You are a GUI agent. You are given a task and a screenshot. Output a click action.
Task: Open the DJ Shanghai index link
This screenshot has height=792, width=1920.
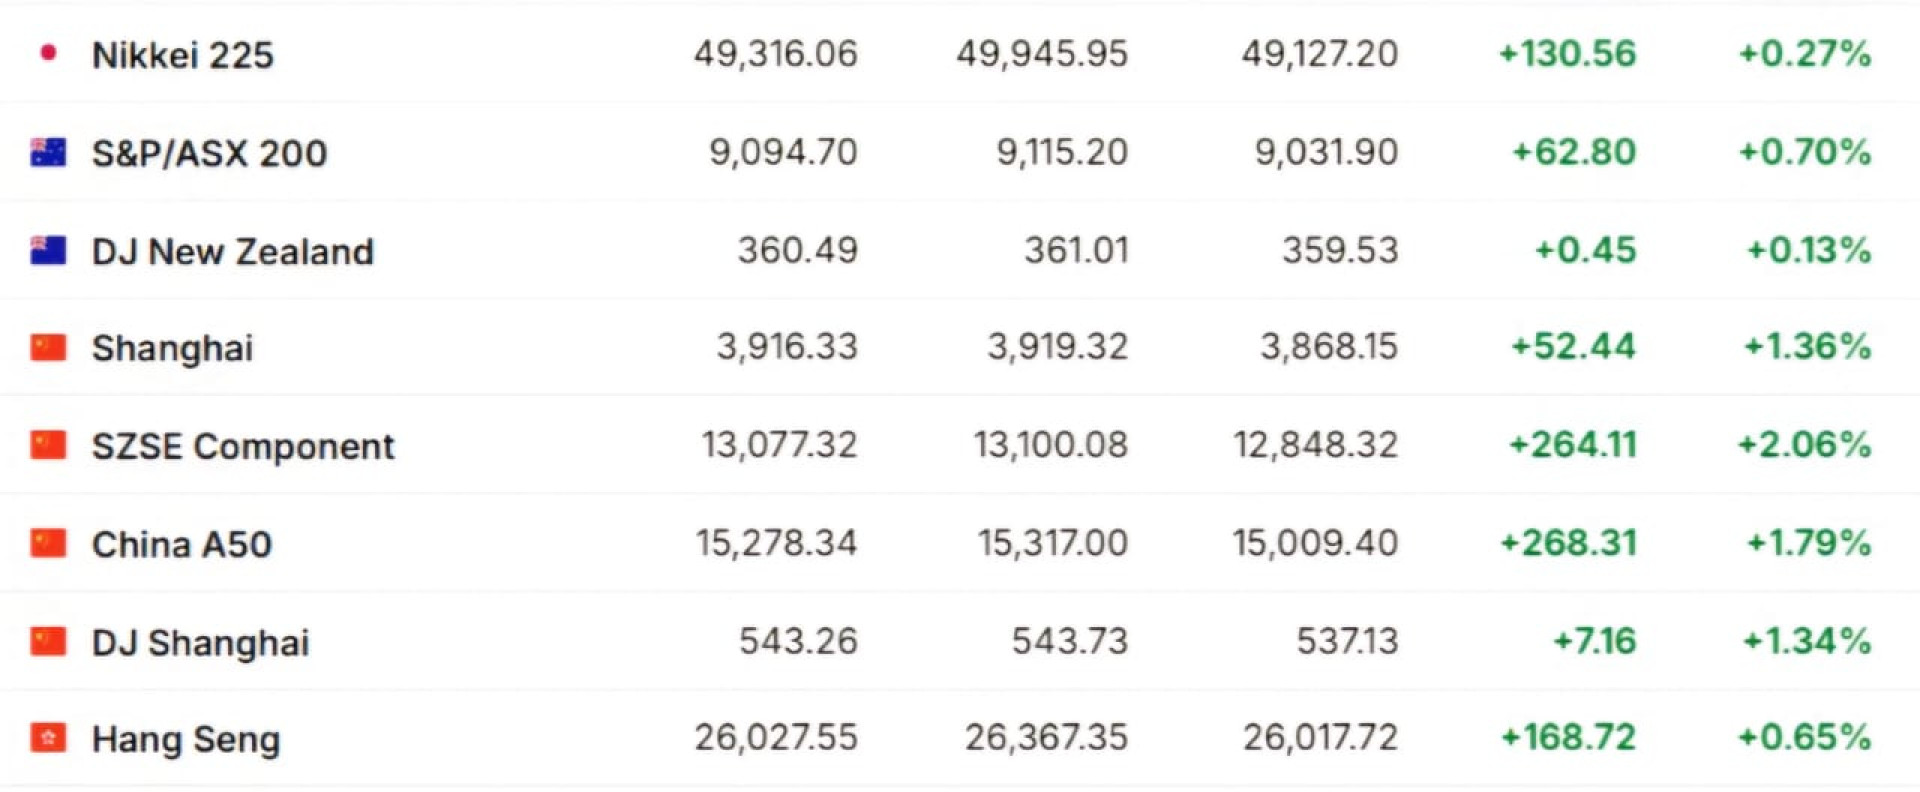point(200,642)
